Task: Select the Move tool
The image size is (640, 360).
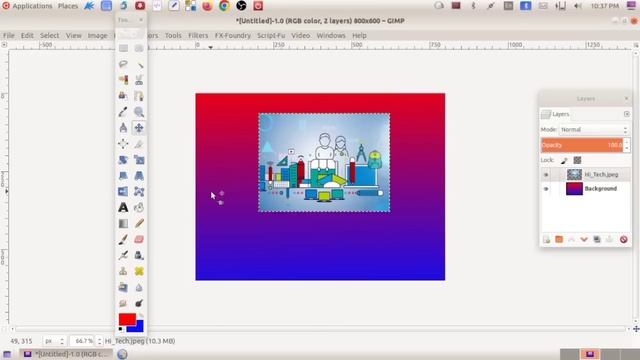Action: coord(139,128)
